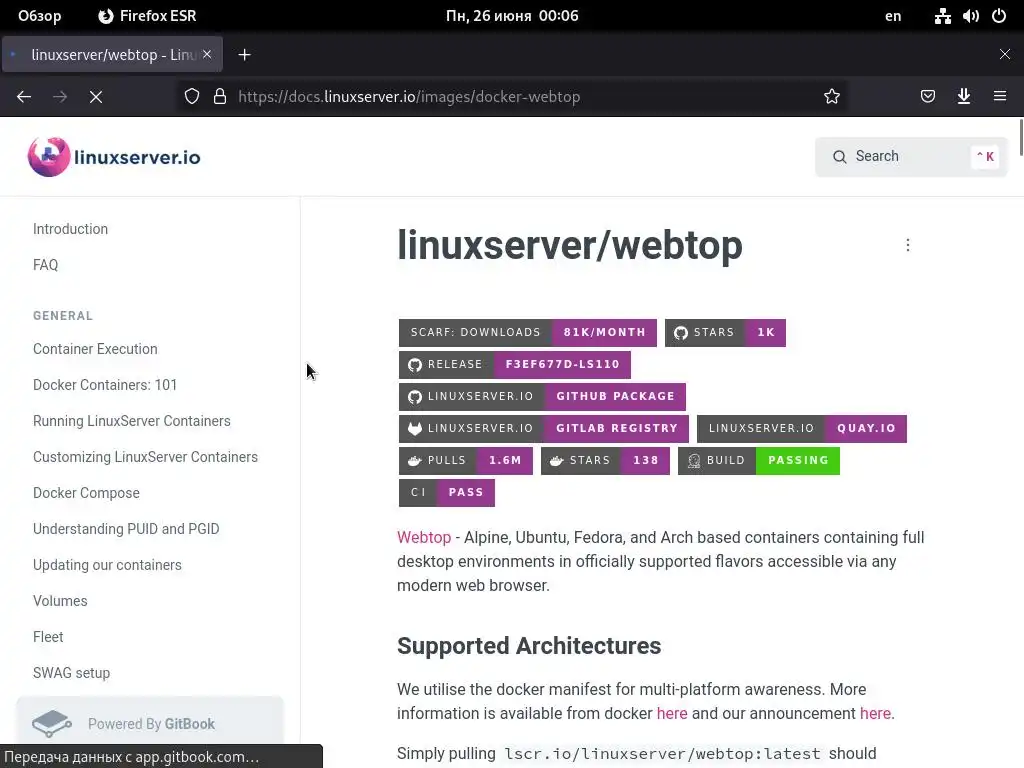The image size is (1024, 768).
Task: Click the CI Pass badge
Action: pos(447,492)
